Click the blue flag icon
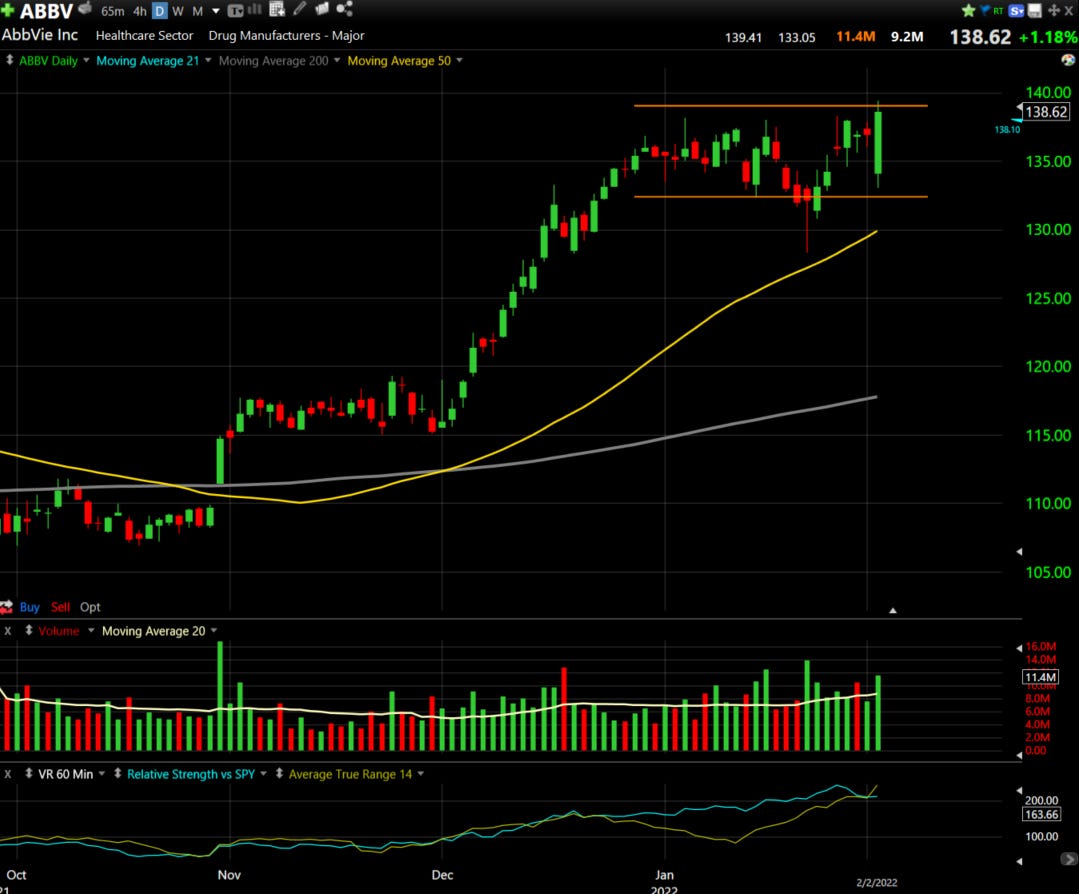This screenshot has height=894, width=1079. tap(984, 10)
